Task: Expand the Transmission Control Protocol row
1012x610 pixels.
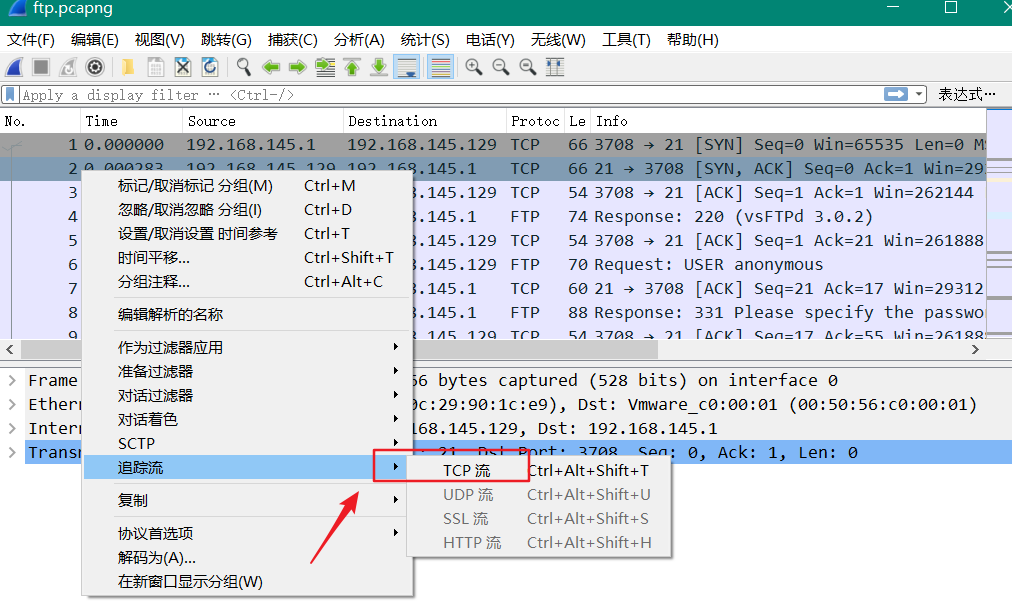Action: click(x=12, y=452)
